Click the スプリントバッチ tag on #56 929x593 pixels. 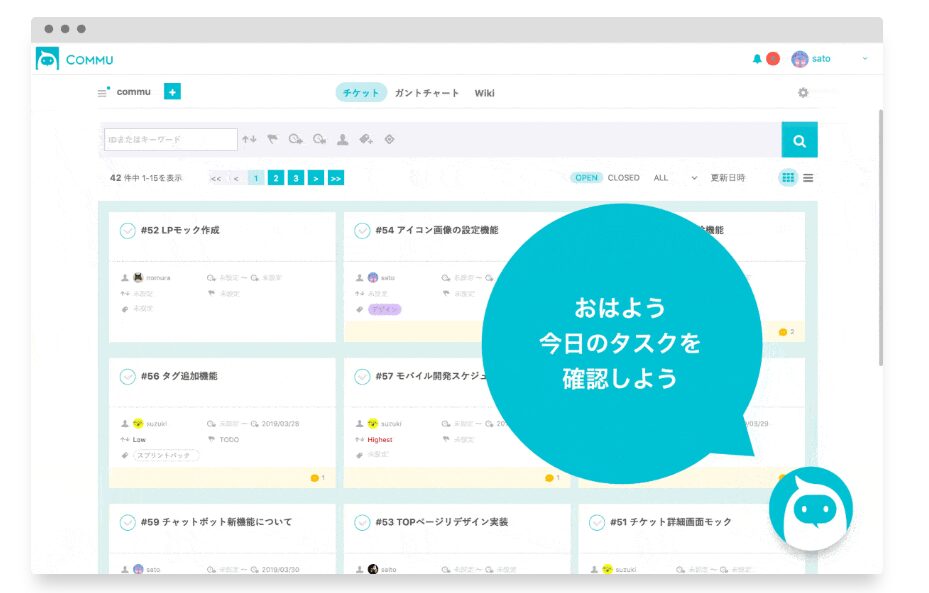click(166, 455)
